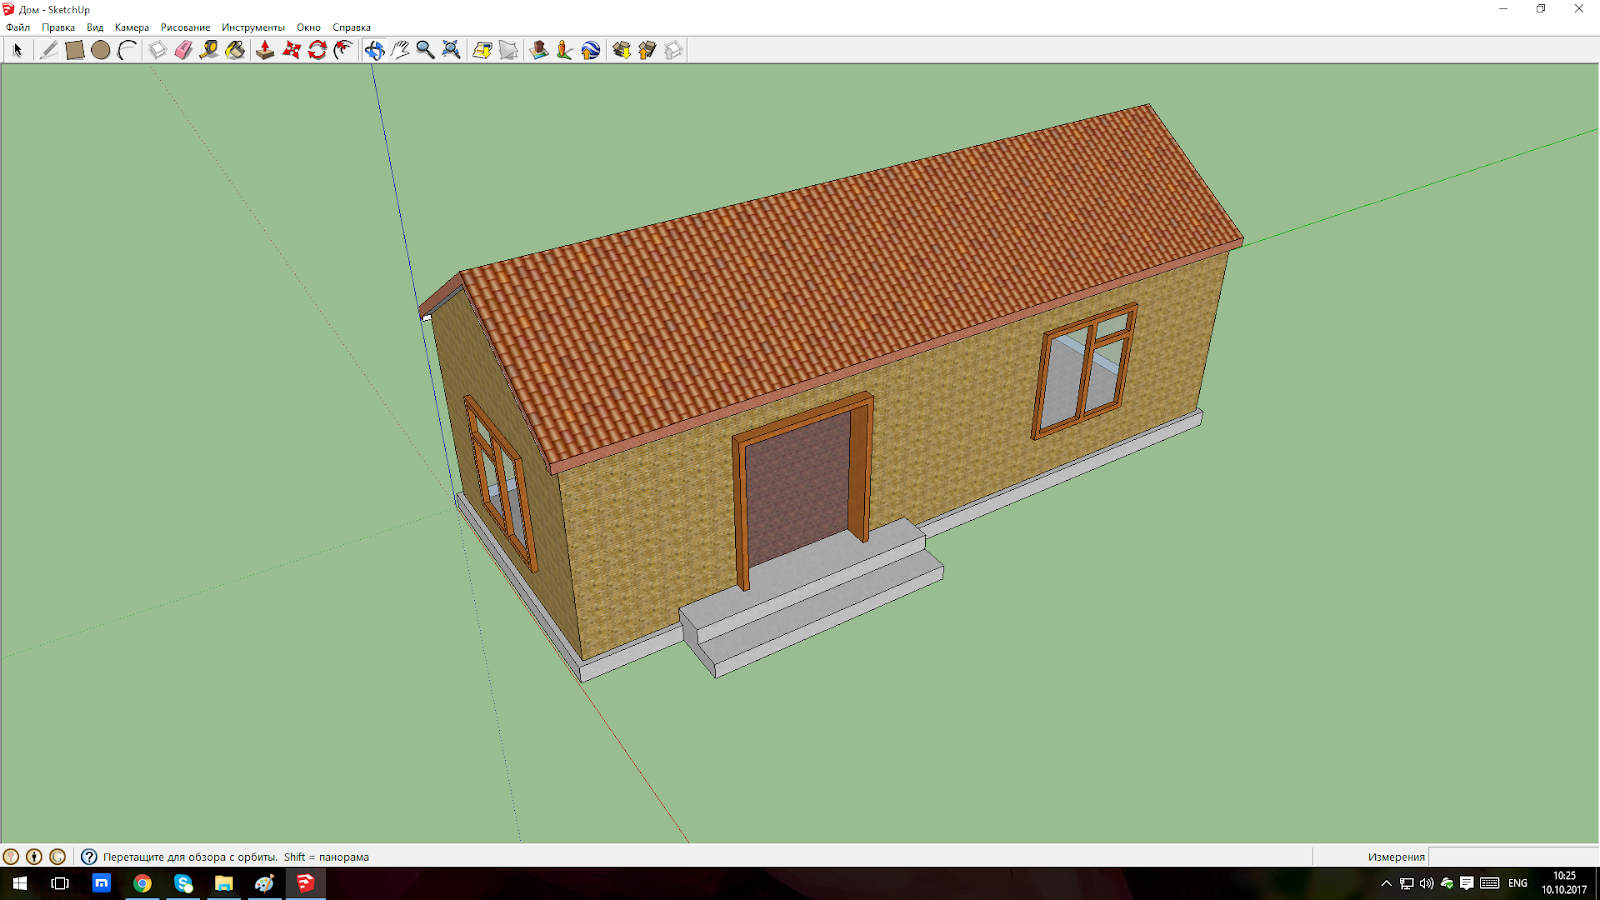Open Instructor help question-mark icon
Viewport: 1600px width, 900px height.
(x=89, y=857)
